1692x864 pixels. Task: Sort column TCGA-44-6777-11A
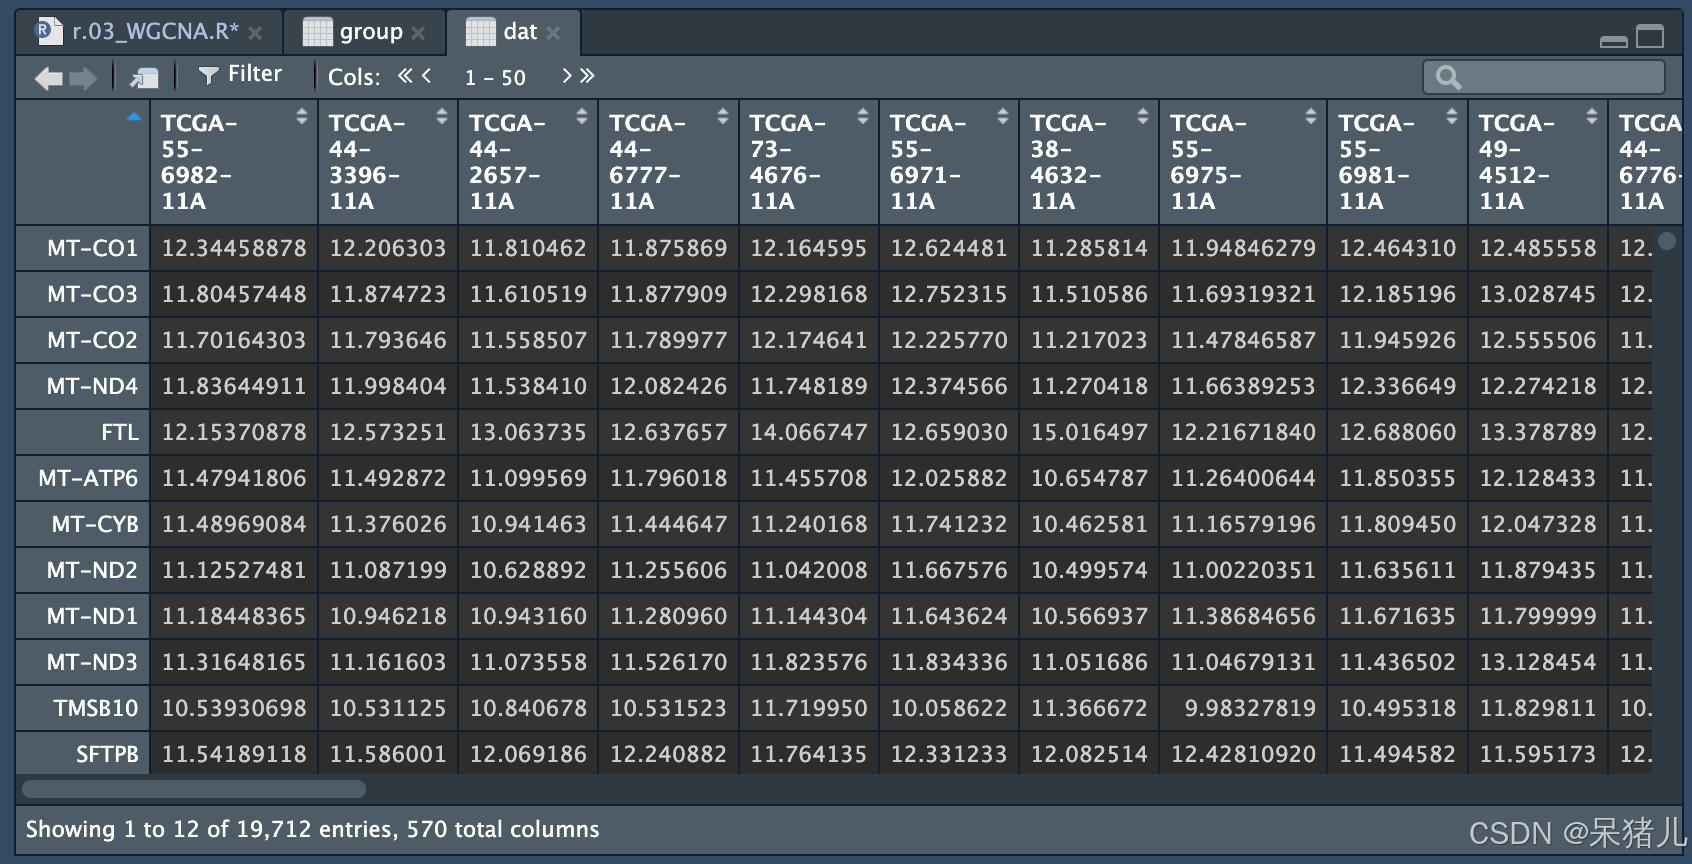click(722, 116)
